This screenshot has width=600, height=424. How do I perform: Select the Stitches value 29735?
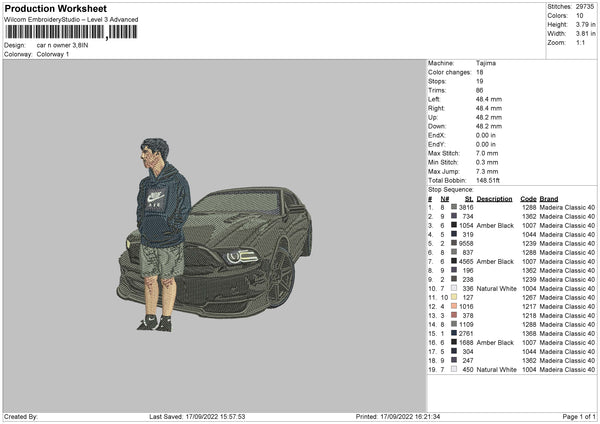(x=585, y=7)
